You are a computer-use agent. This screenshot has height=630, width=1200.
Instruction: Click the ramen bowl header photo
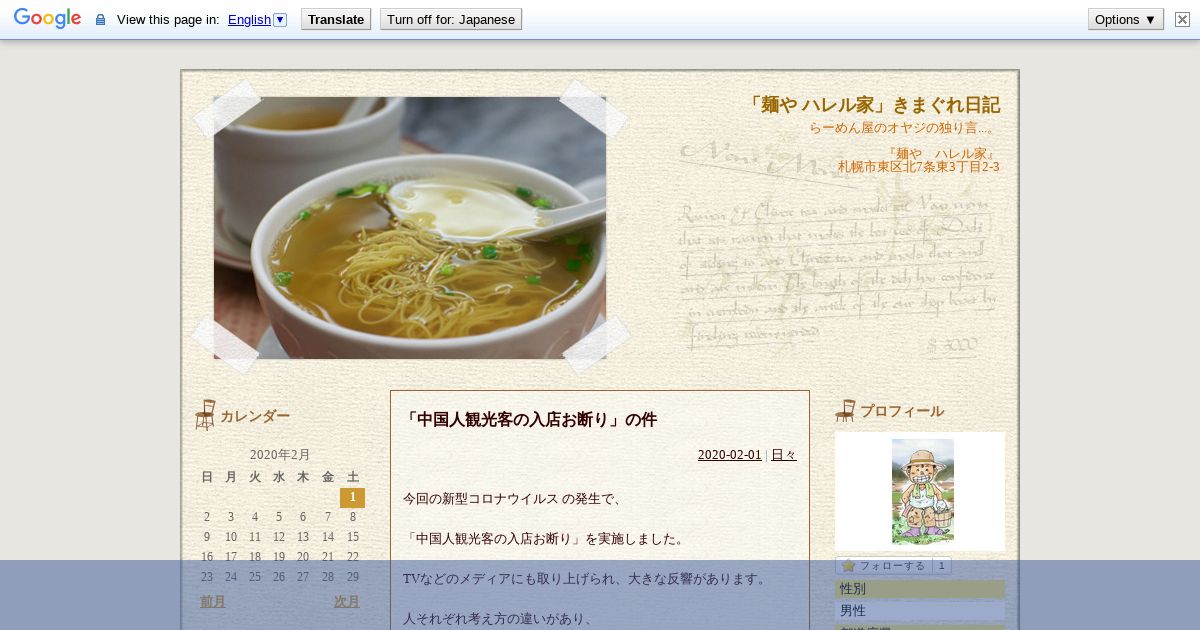(x=410, y=227)
